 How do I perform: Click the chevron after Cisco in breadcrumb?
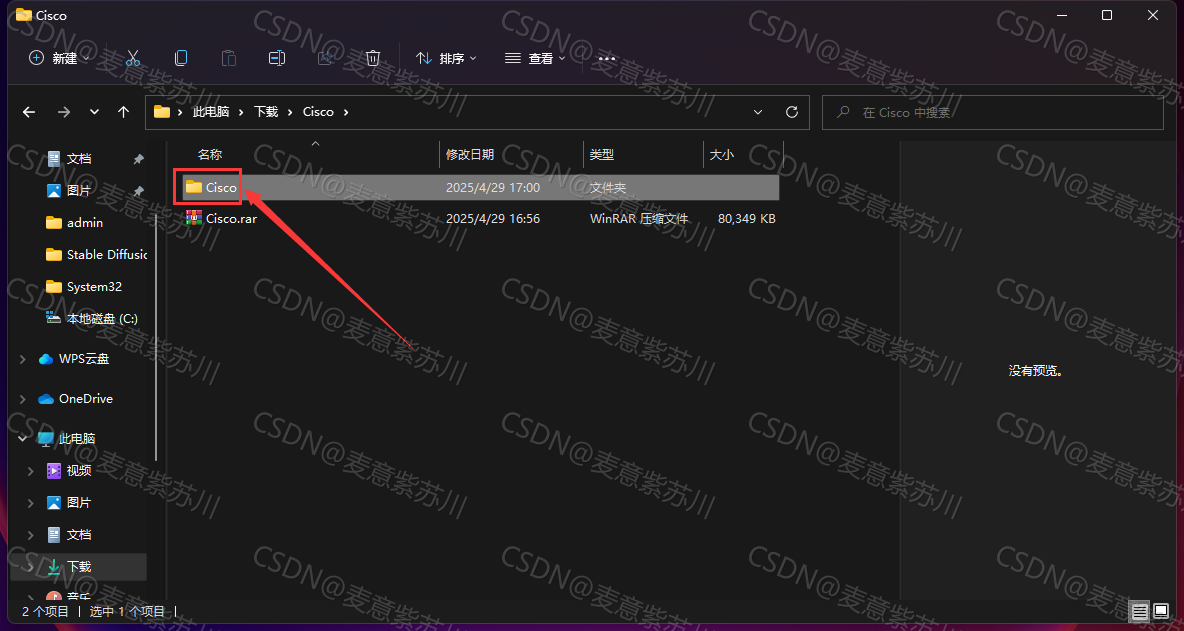(346, 112)
